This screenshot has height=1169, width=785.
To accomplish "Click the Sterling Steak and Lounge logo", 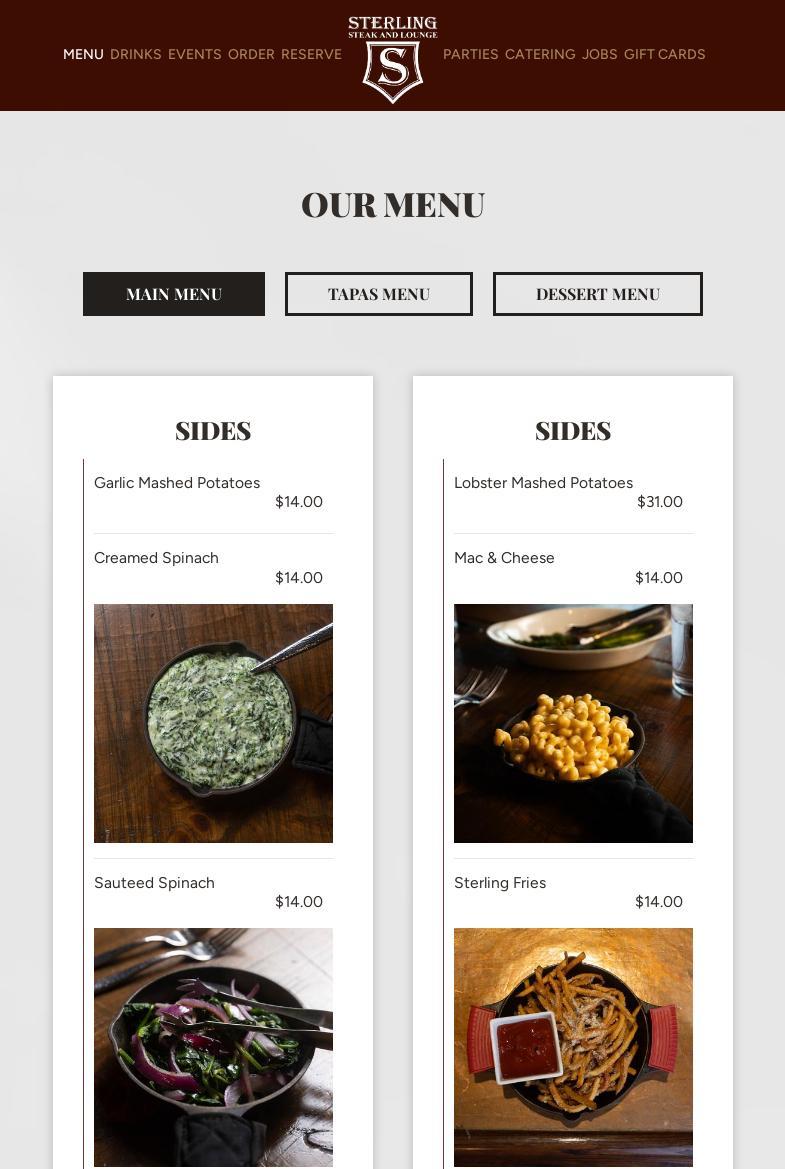I will pos(393,59).
